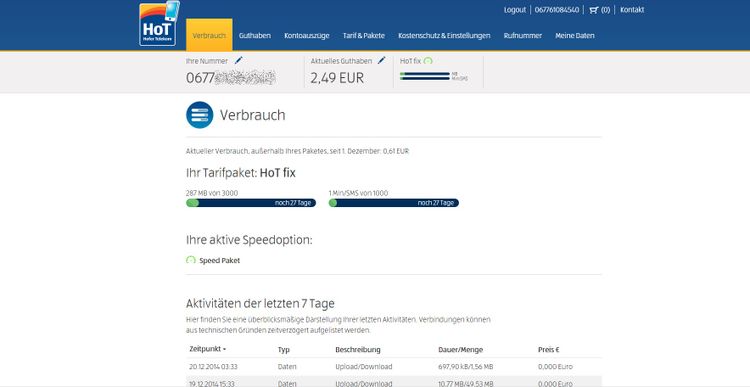Switch to Guthaben tab

click(255, 35)
